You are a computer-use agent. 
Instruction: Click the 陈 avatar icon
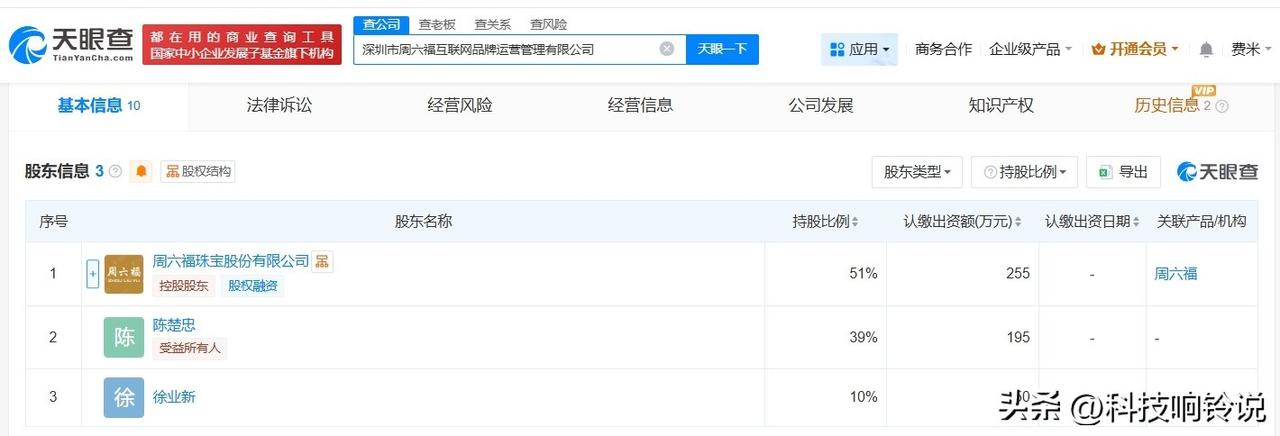click(x=123, y=338)
